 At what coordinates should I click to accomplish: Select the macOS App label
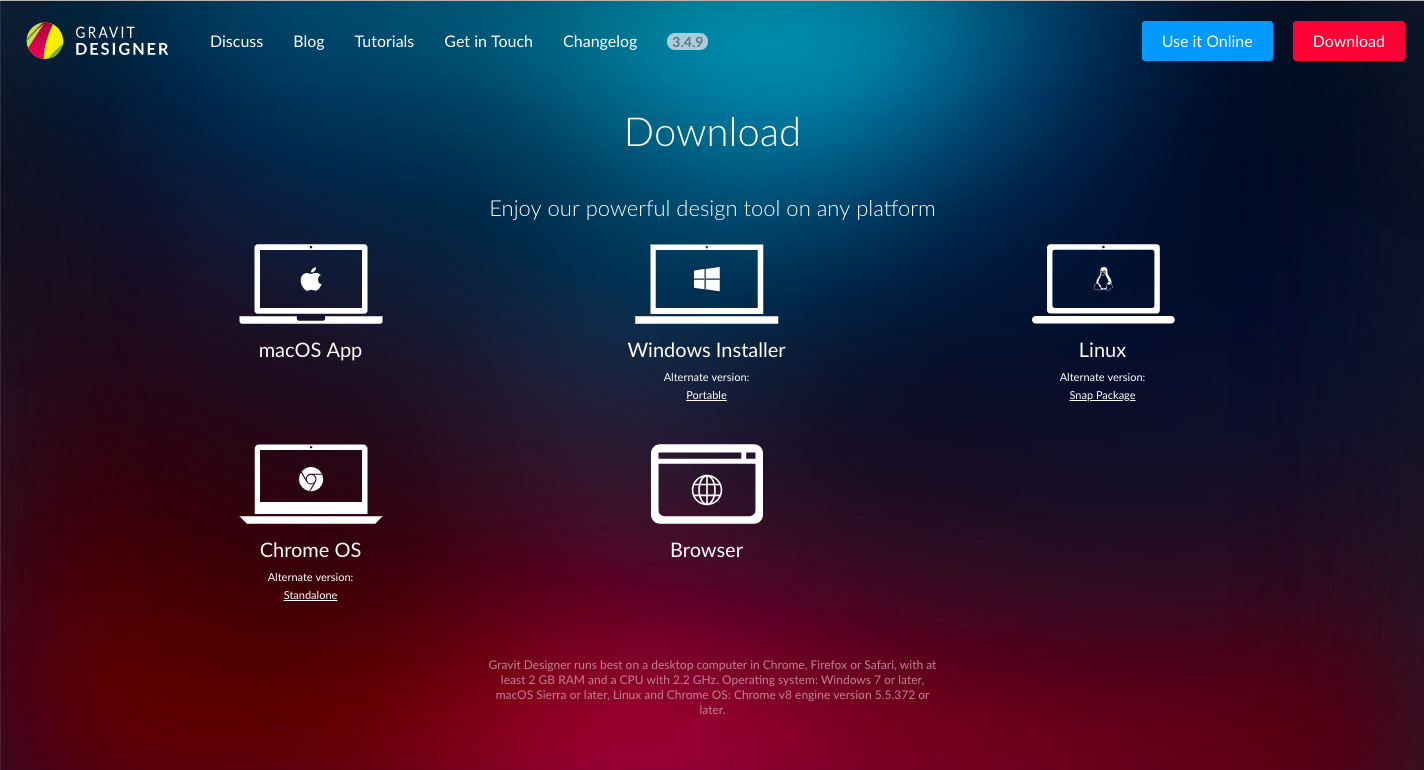pyautogui.click(x=310, y=350)
